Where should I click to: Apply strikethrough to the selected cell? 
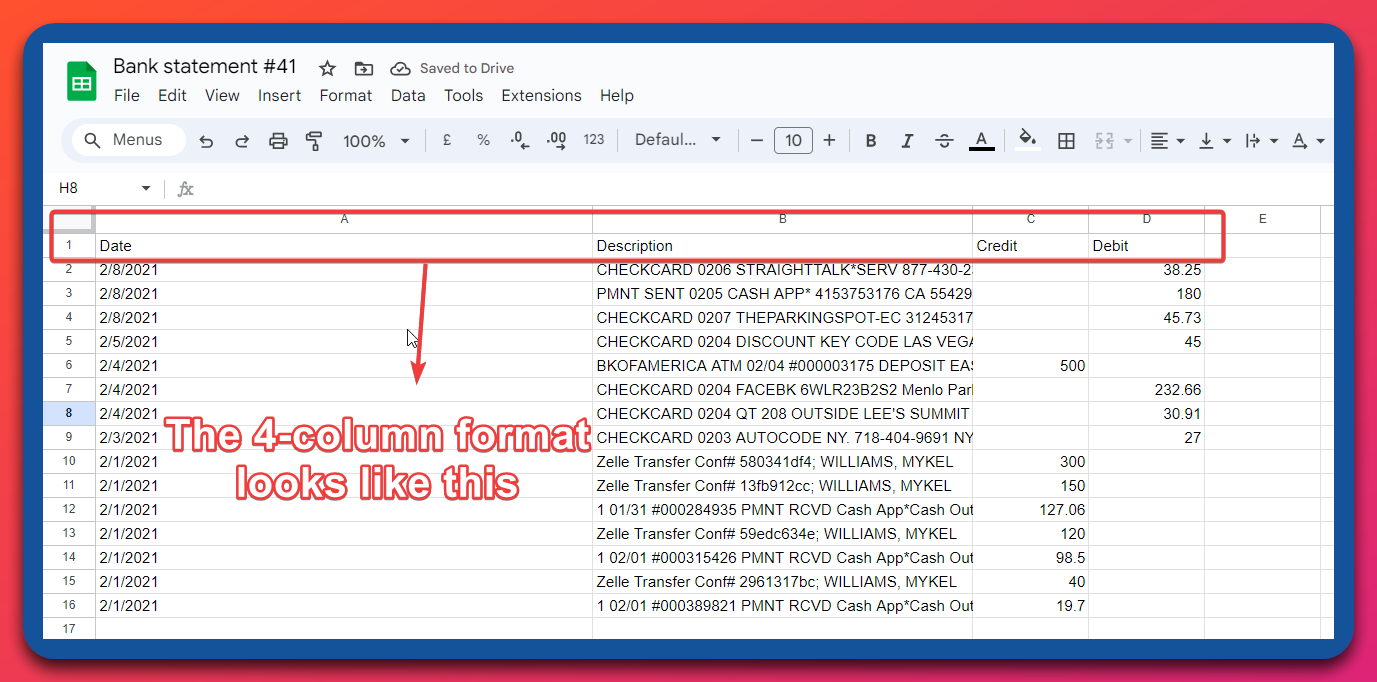click(944, 140)
